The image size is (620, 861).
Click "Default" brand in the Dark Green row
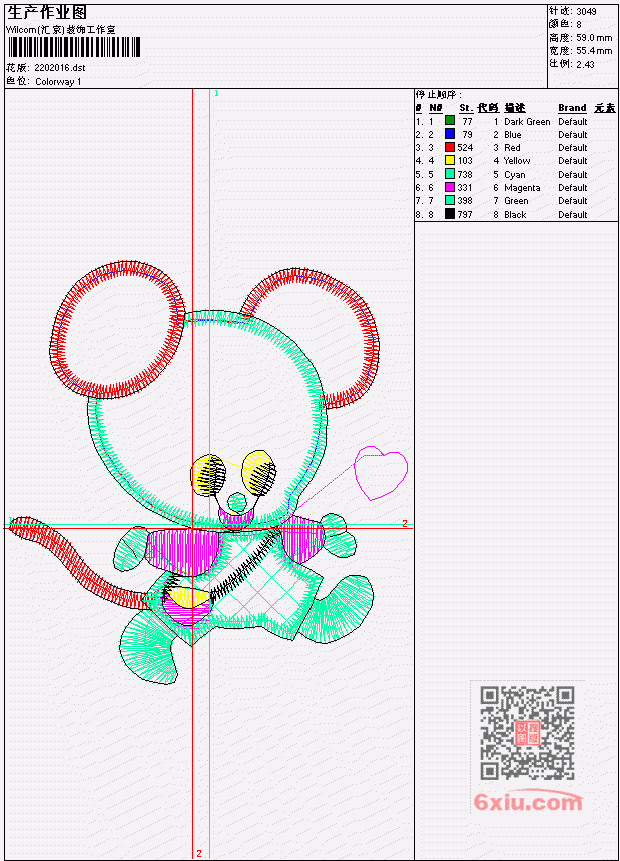573,121
